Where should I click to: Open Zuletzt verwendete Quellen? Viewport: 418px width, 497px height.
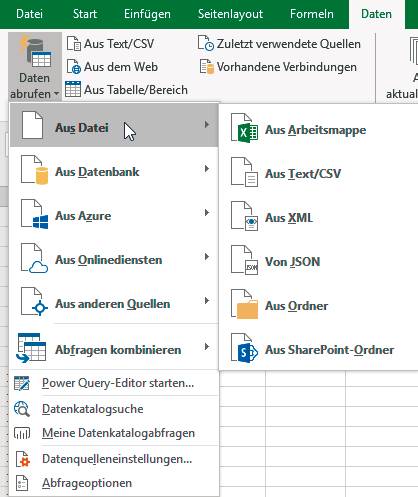pyautogui.click(x=279, y=44)
